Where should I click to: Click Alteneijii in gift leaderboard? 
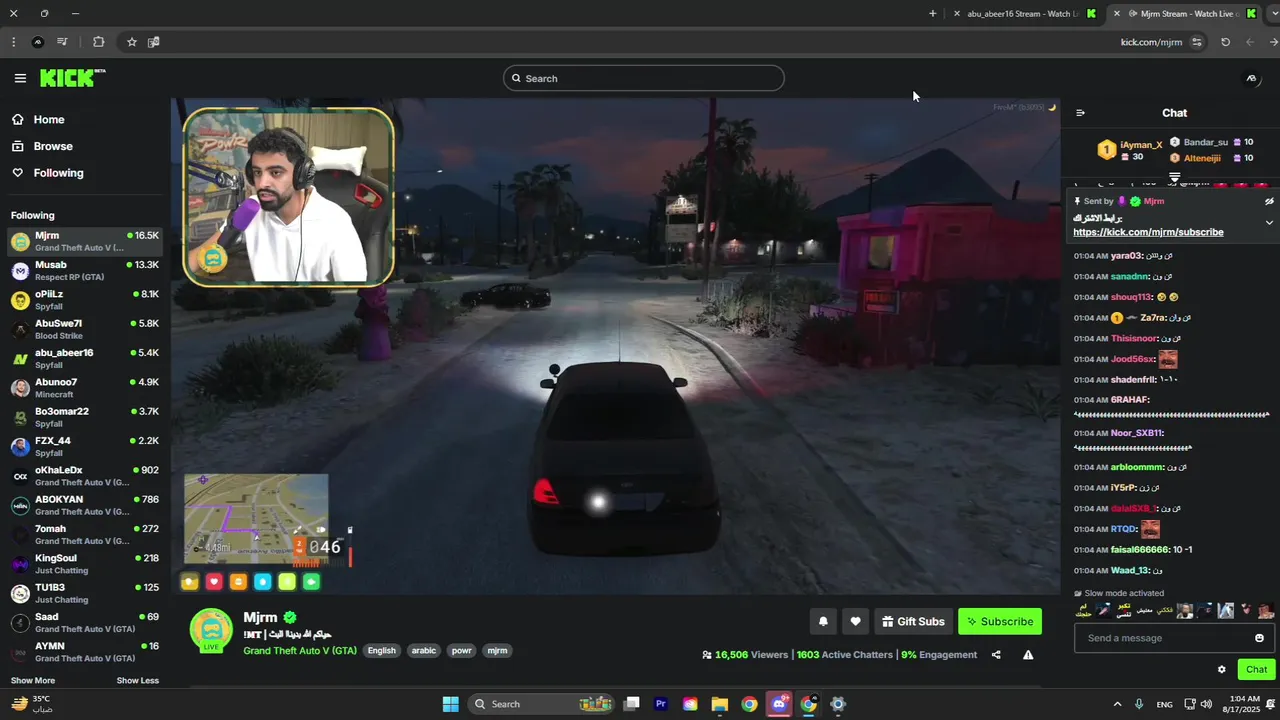point(1202,158)
